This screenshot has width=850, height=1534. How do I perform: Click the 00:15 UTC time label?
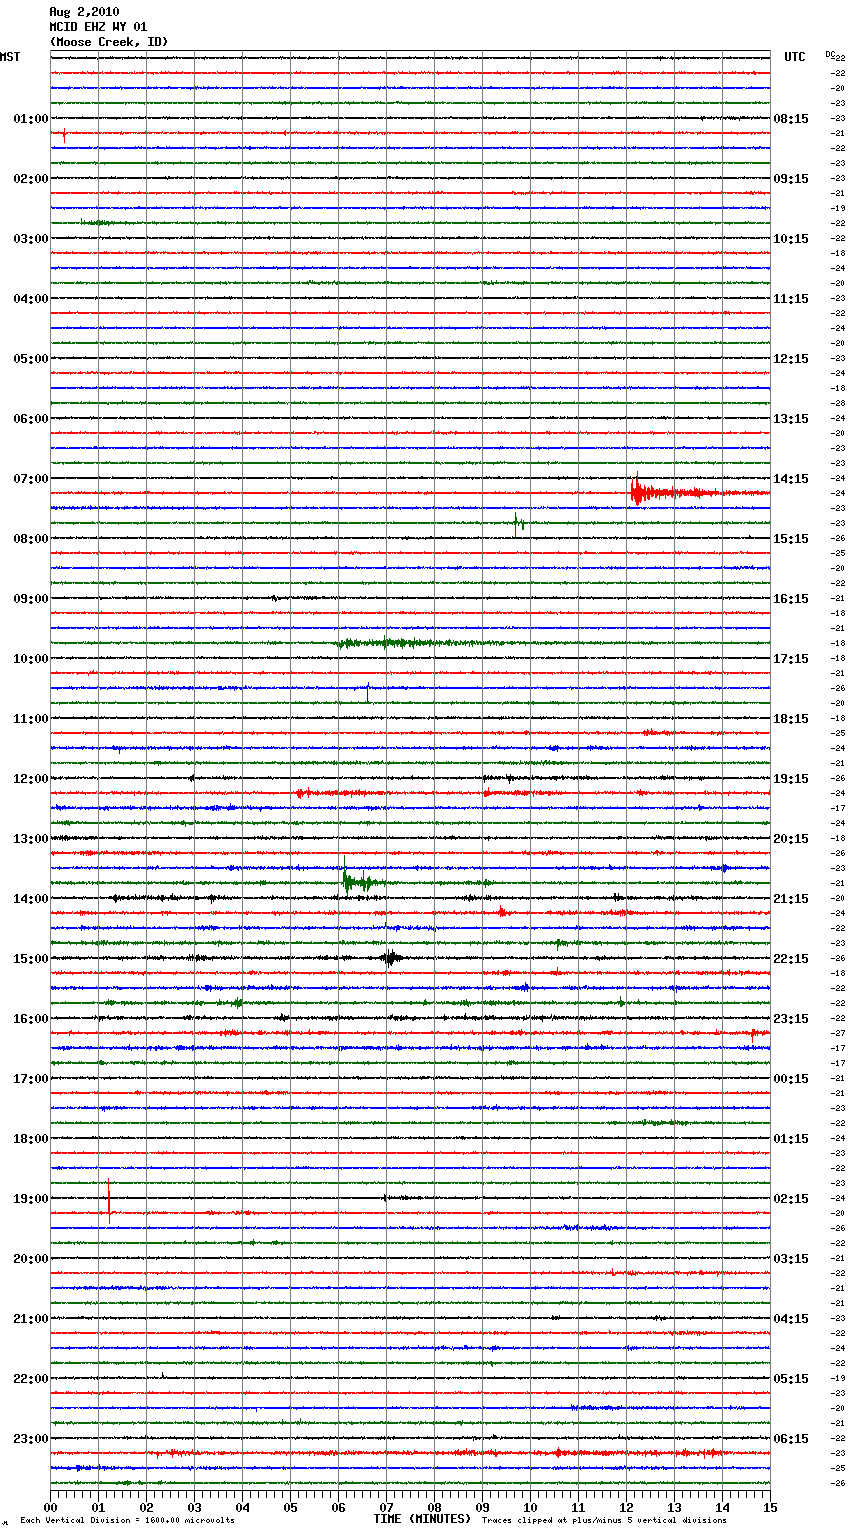point(791,1079)
